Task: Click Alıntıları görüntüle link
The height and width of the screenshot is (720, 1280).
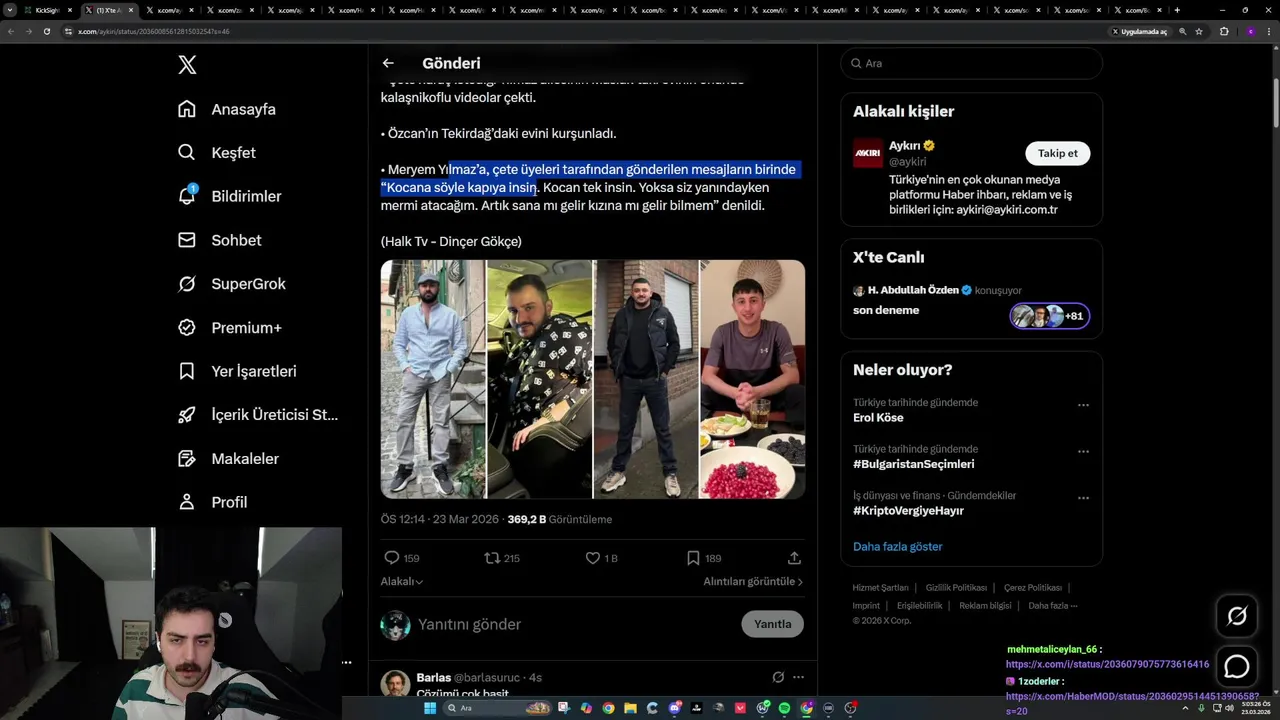Action: [753, 582]
